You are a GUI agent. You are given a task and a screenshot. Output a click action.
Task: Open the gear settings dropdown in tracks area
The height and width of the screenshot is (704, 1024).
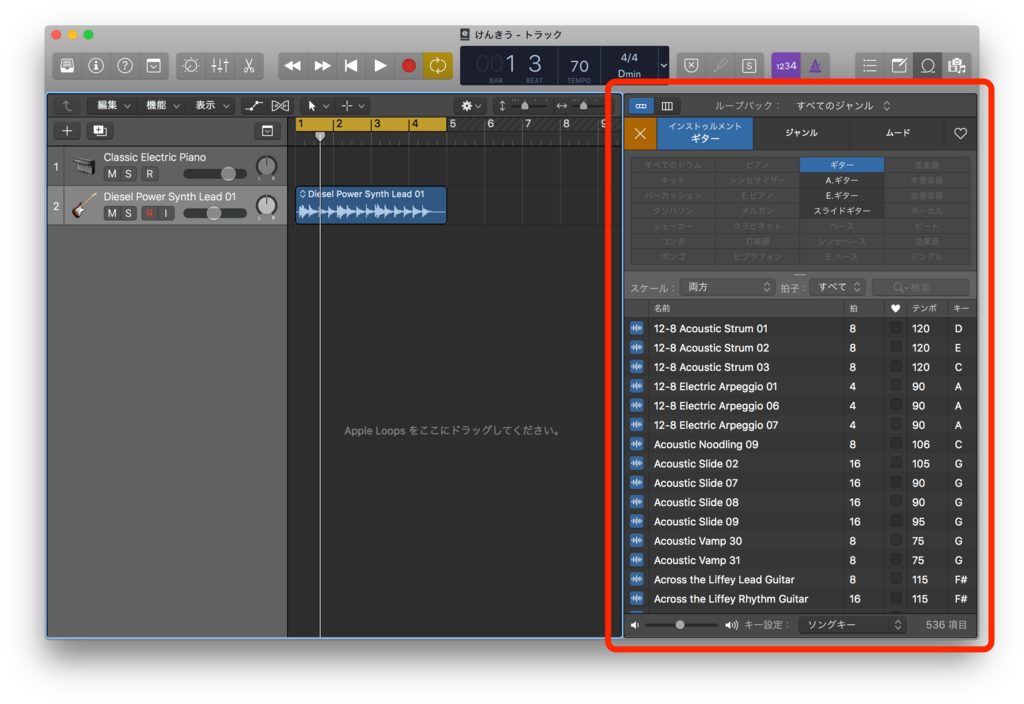tap(471, 105)
